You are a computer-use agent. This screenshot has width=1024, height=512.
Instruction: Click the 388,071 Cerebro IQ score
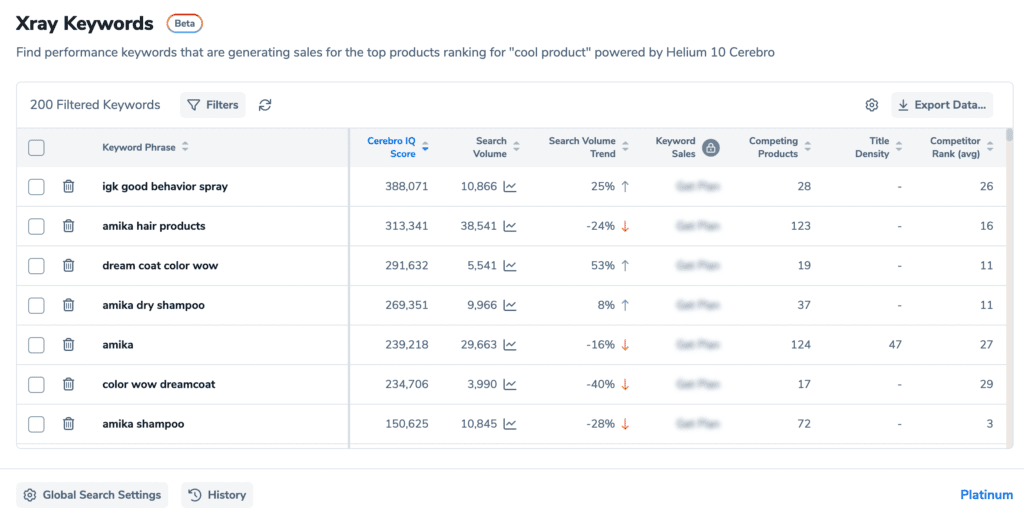click(x=407, y=187)
